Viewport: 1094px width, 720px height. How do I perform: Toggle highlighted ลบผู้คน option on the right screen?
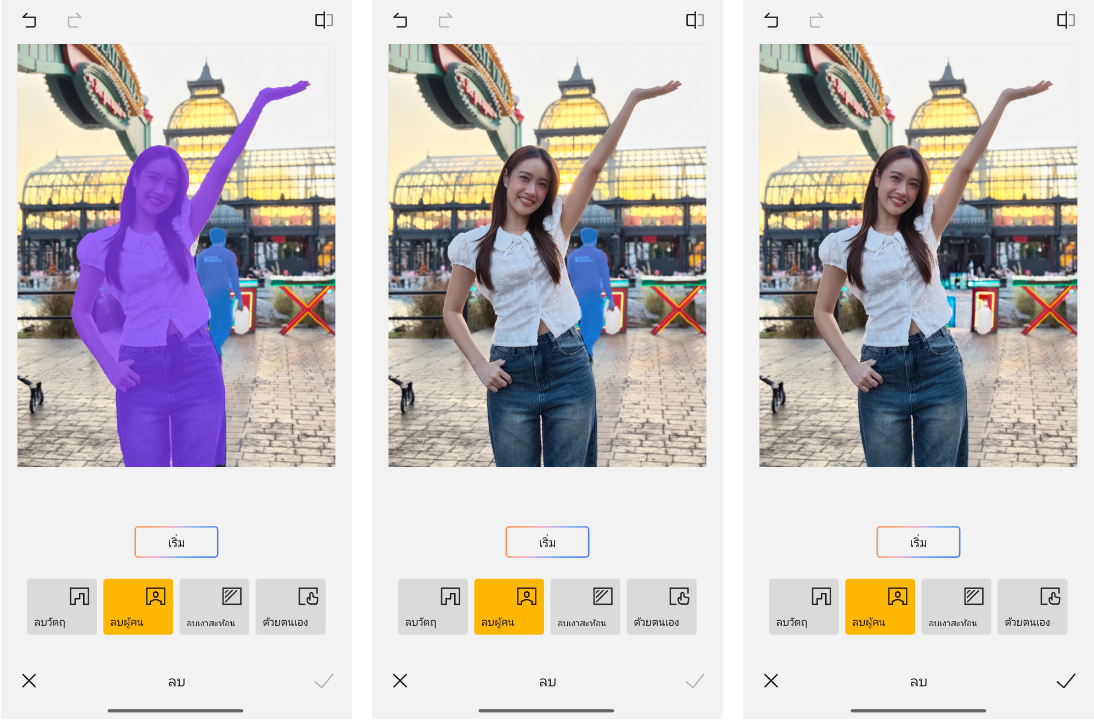tap(880, 606)
